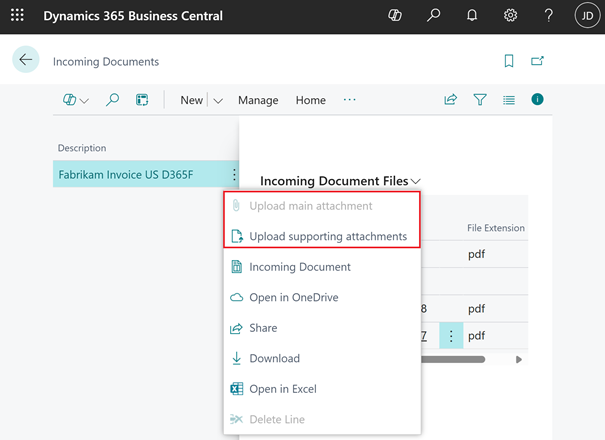This screenshot has height=440, width=605.
Task: Choose Share in the context menu
Action: click(322, 328)
